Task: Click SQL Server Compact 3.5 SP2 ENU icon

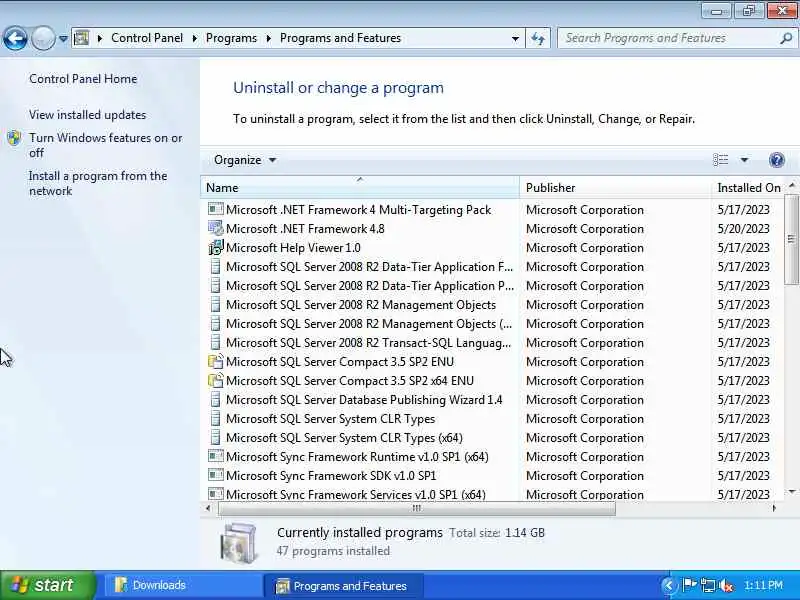Action: (x=216, y=362)
